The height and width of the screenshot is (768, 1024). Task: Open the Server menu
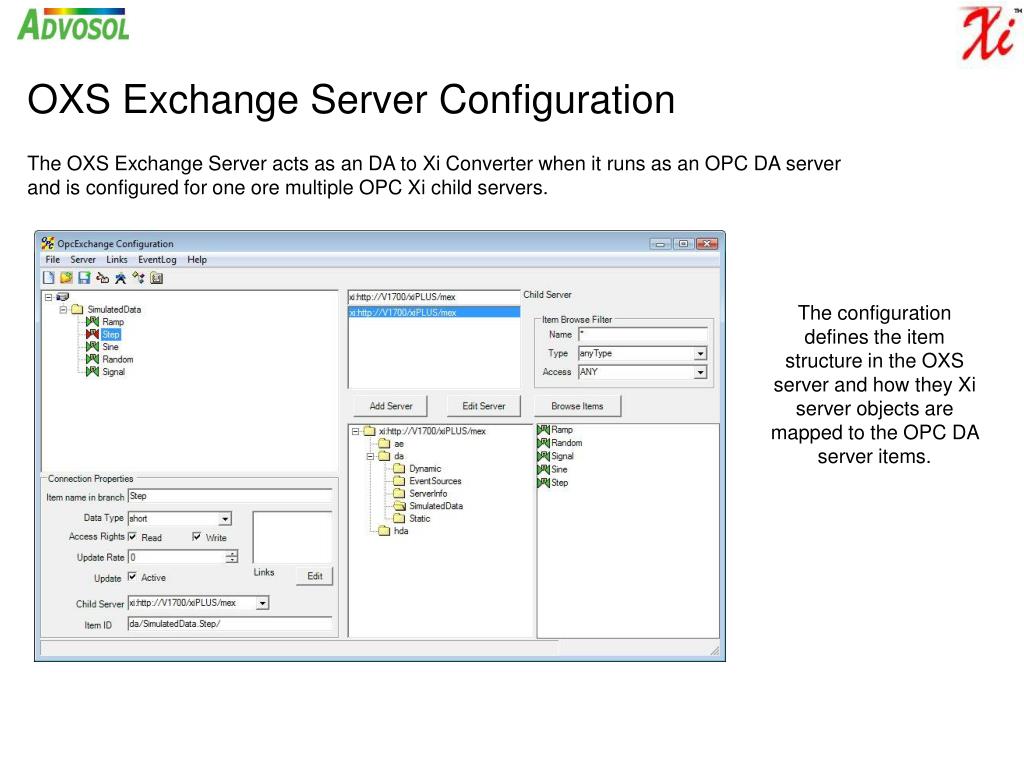click(83, 259)
